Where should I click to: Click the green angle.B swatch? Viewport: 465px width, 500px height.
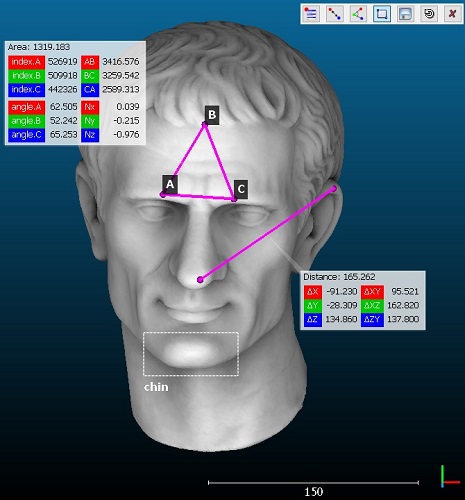click(26, 121)
